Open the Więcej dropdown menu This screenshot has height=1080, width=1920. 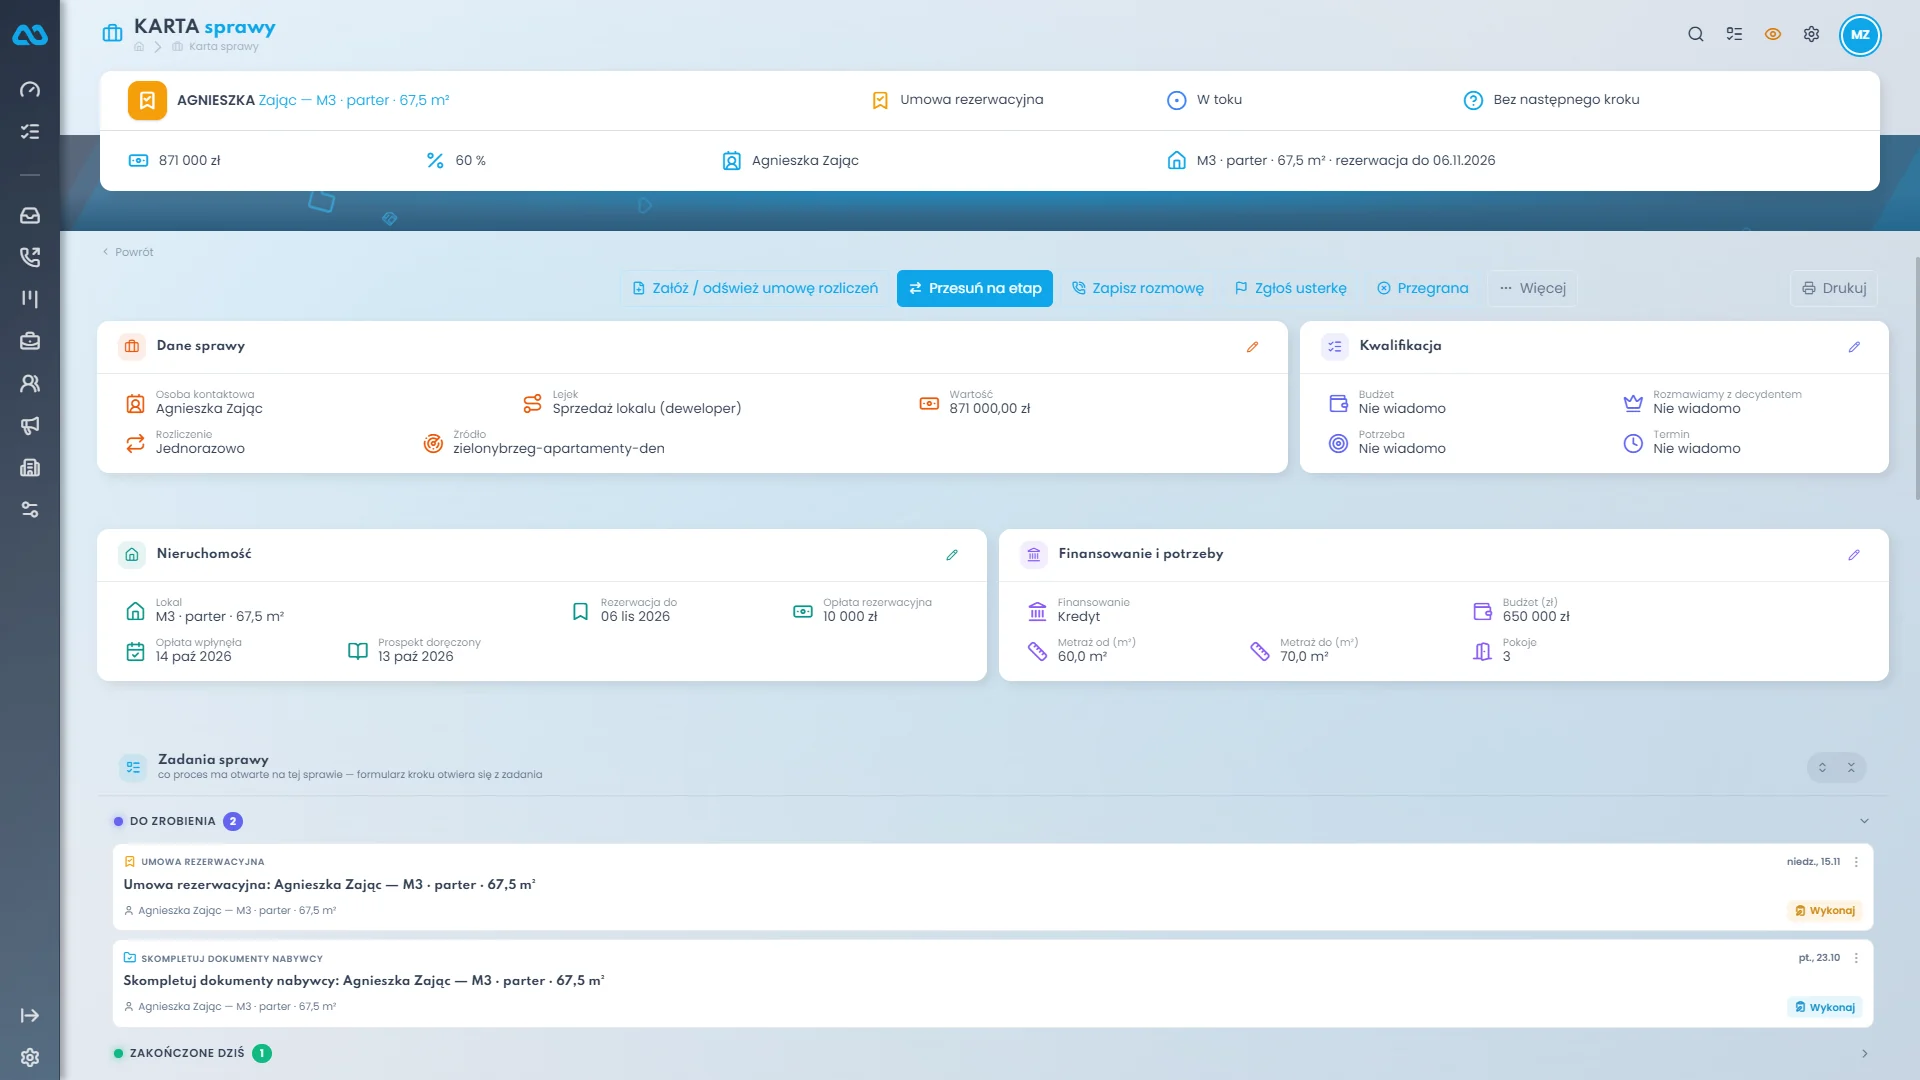point(1532,288)
